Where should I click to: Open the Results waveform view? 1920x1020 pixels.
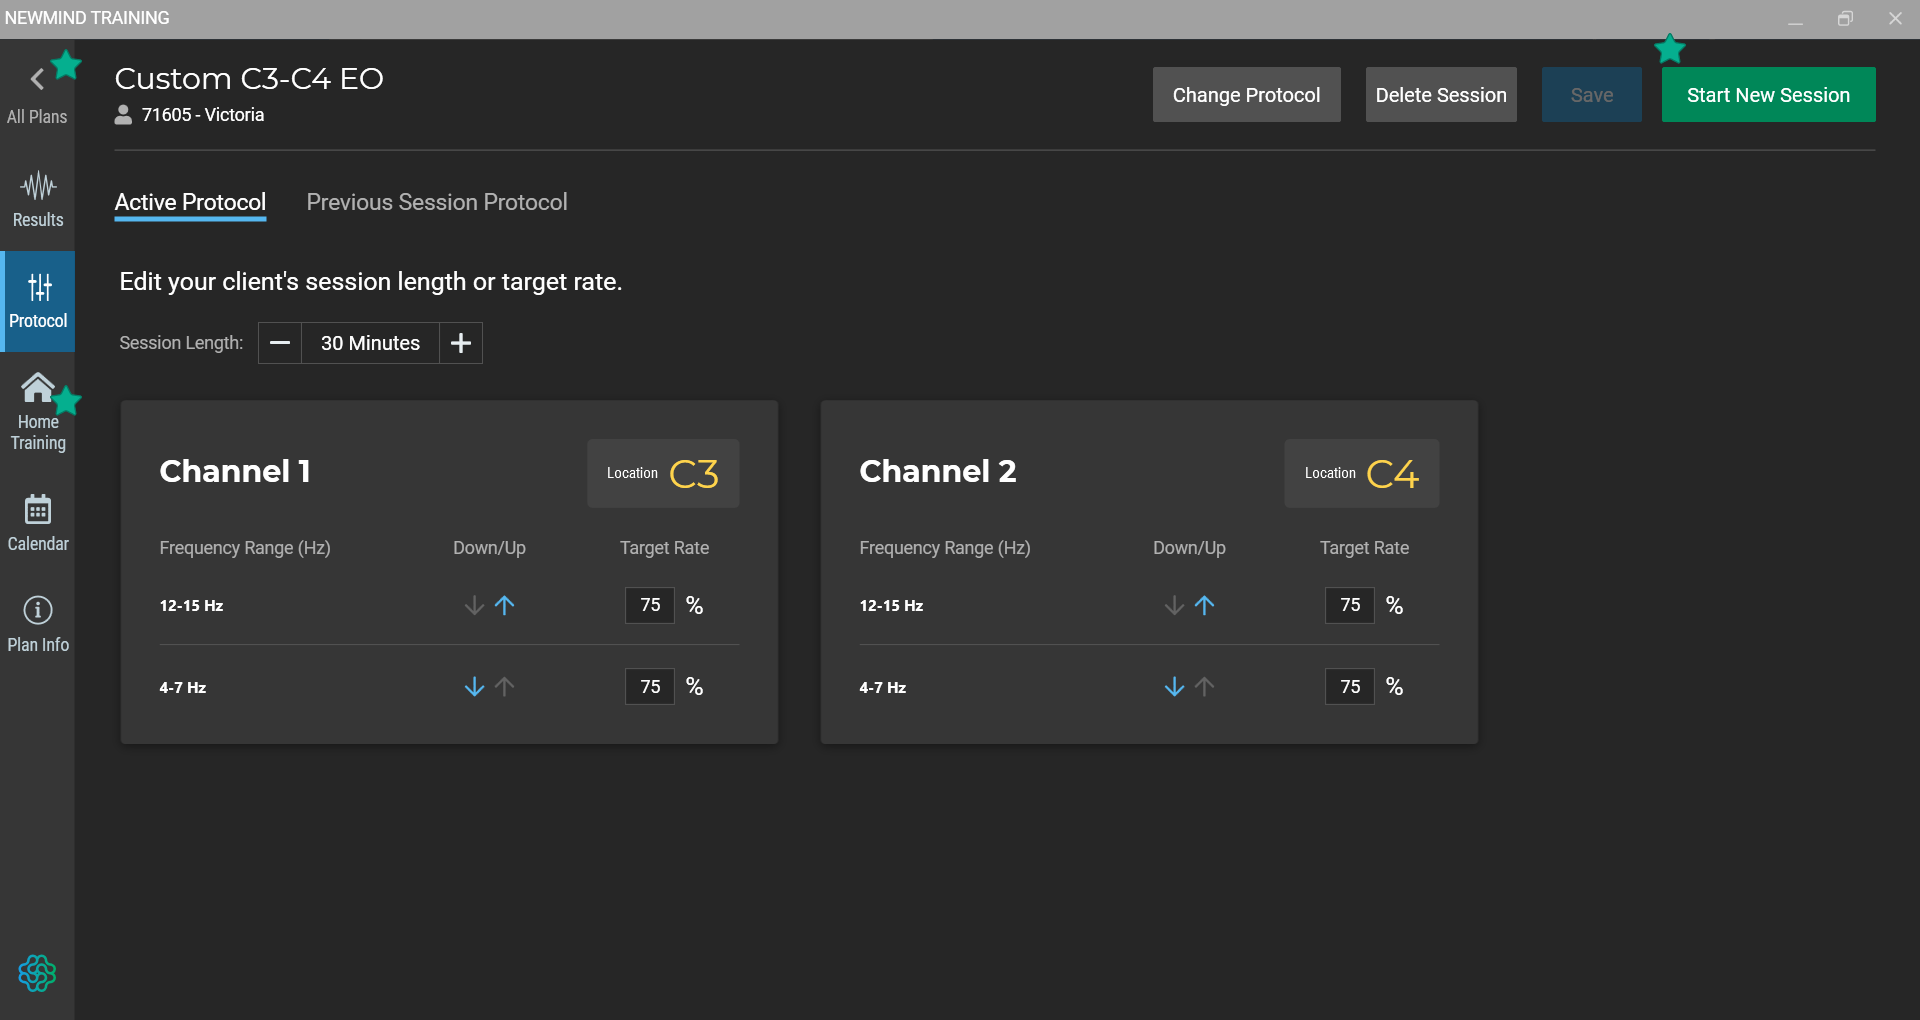pyautogui.click(x=37, y=200)
